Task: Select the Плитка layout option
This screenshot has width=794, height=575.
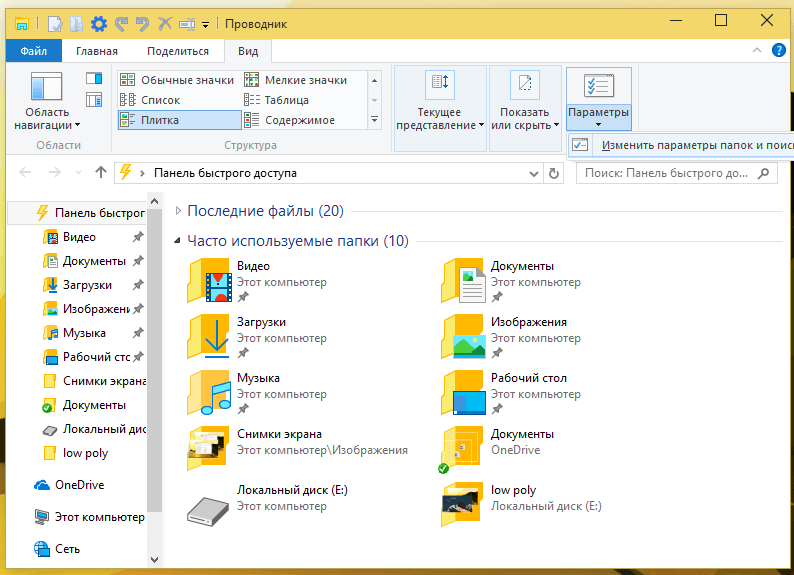Action: [179, 120]
